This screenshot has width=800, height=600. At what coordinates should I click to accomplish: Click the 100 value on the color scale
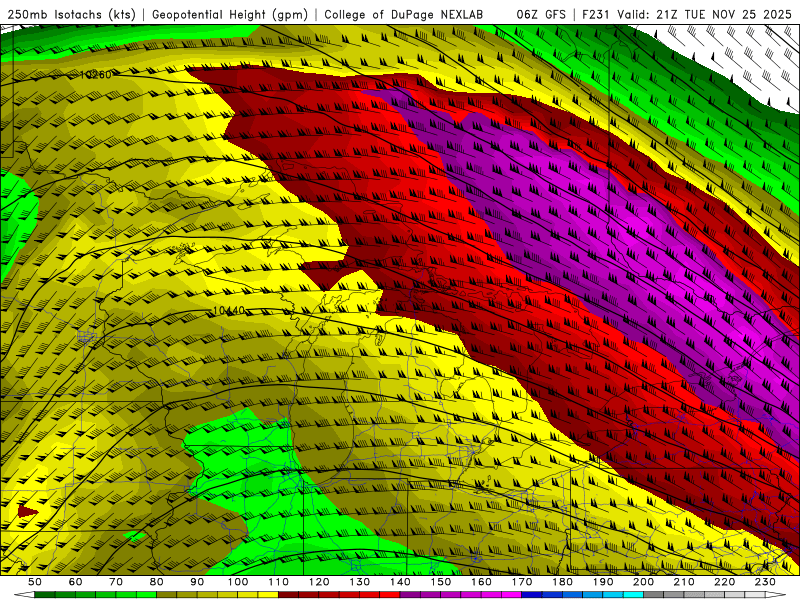point(238,582)
